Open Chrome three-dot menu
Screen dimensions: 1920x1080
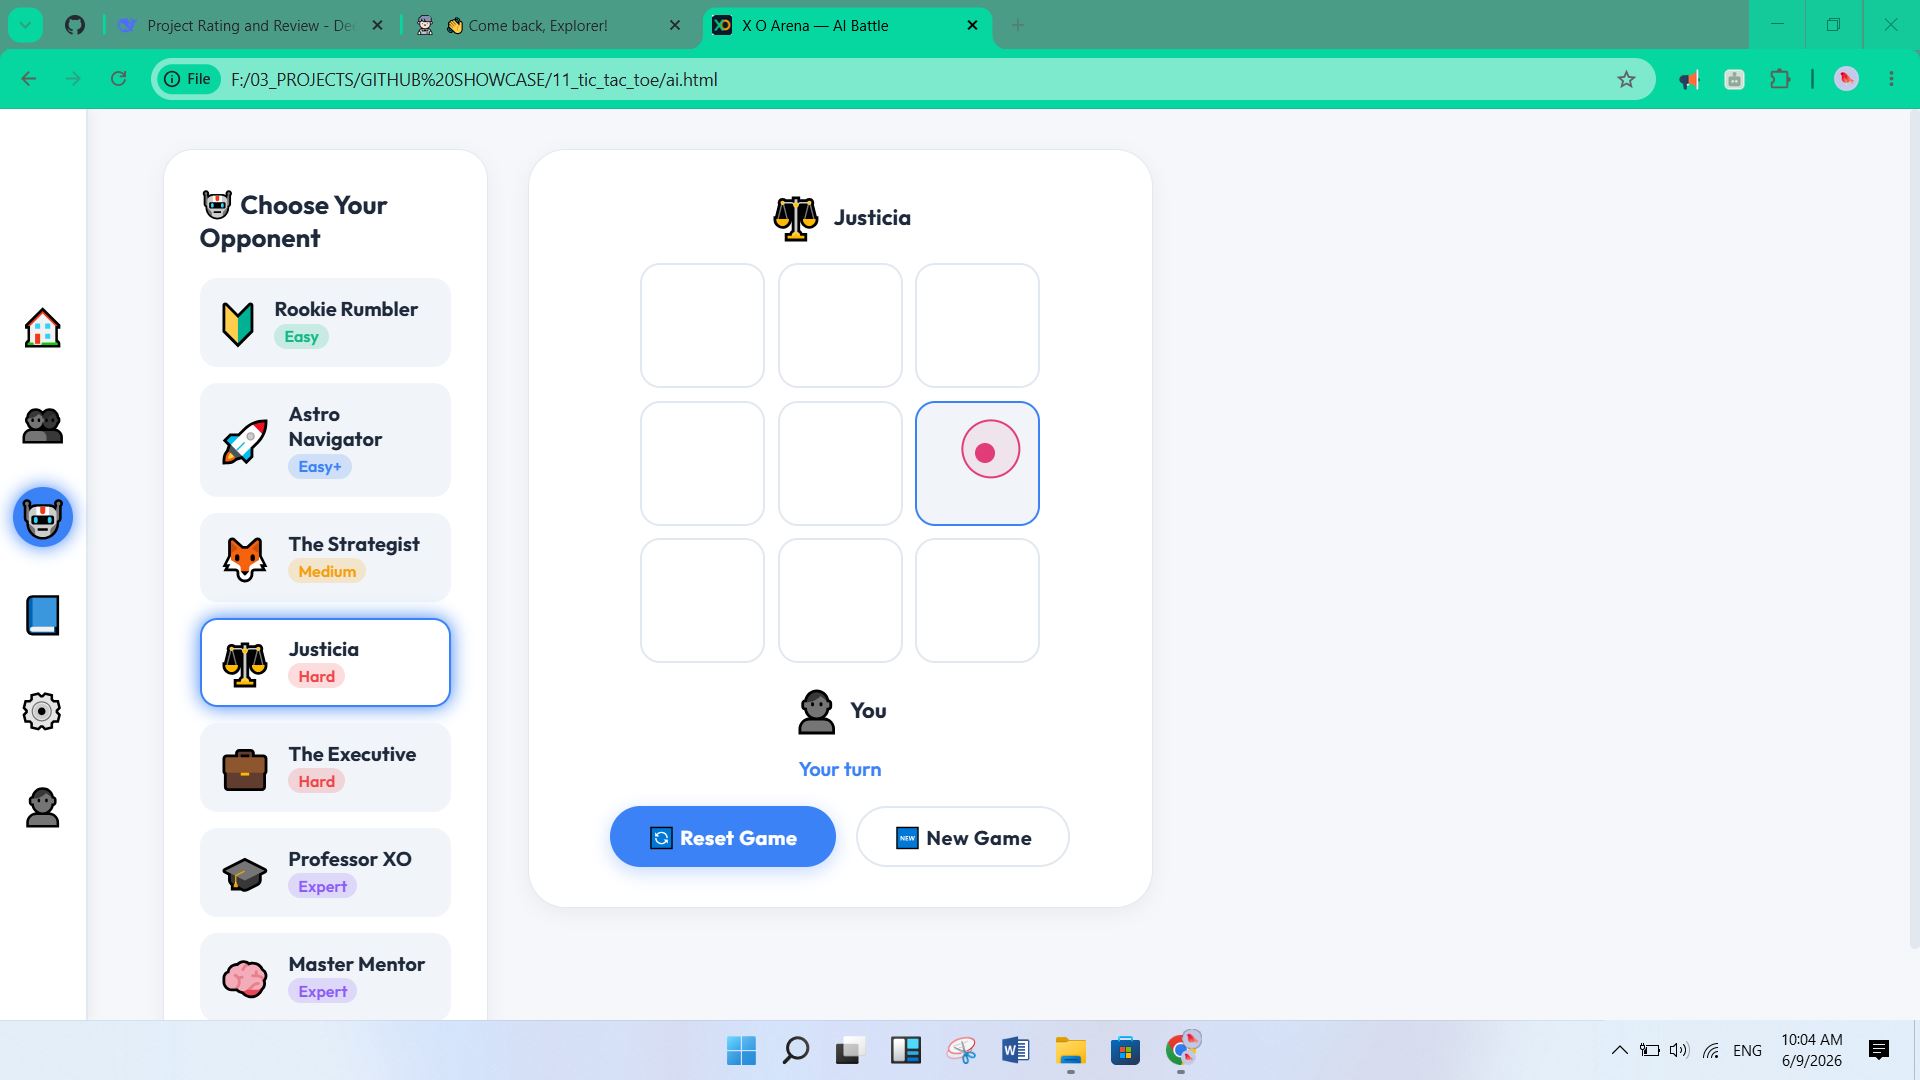point(1891,79)
